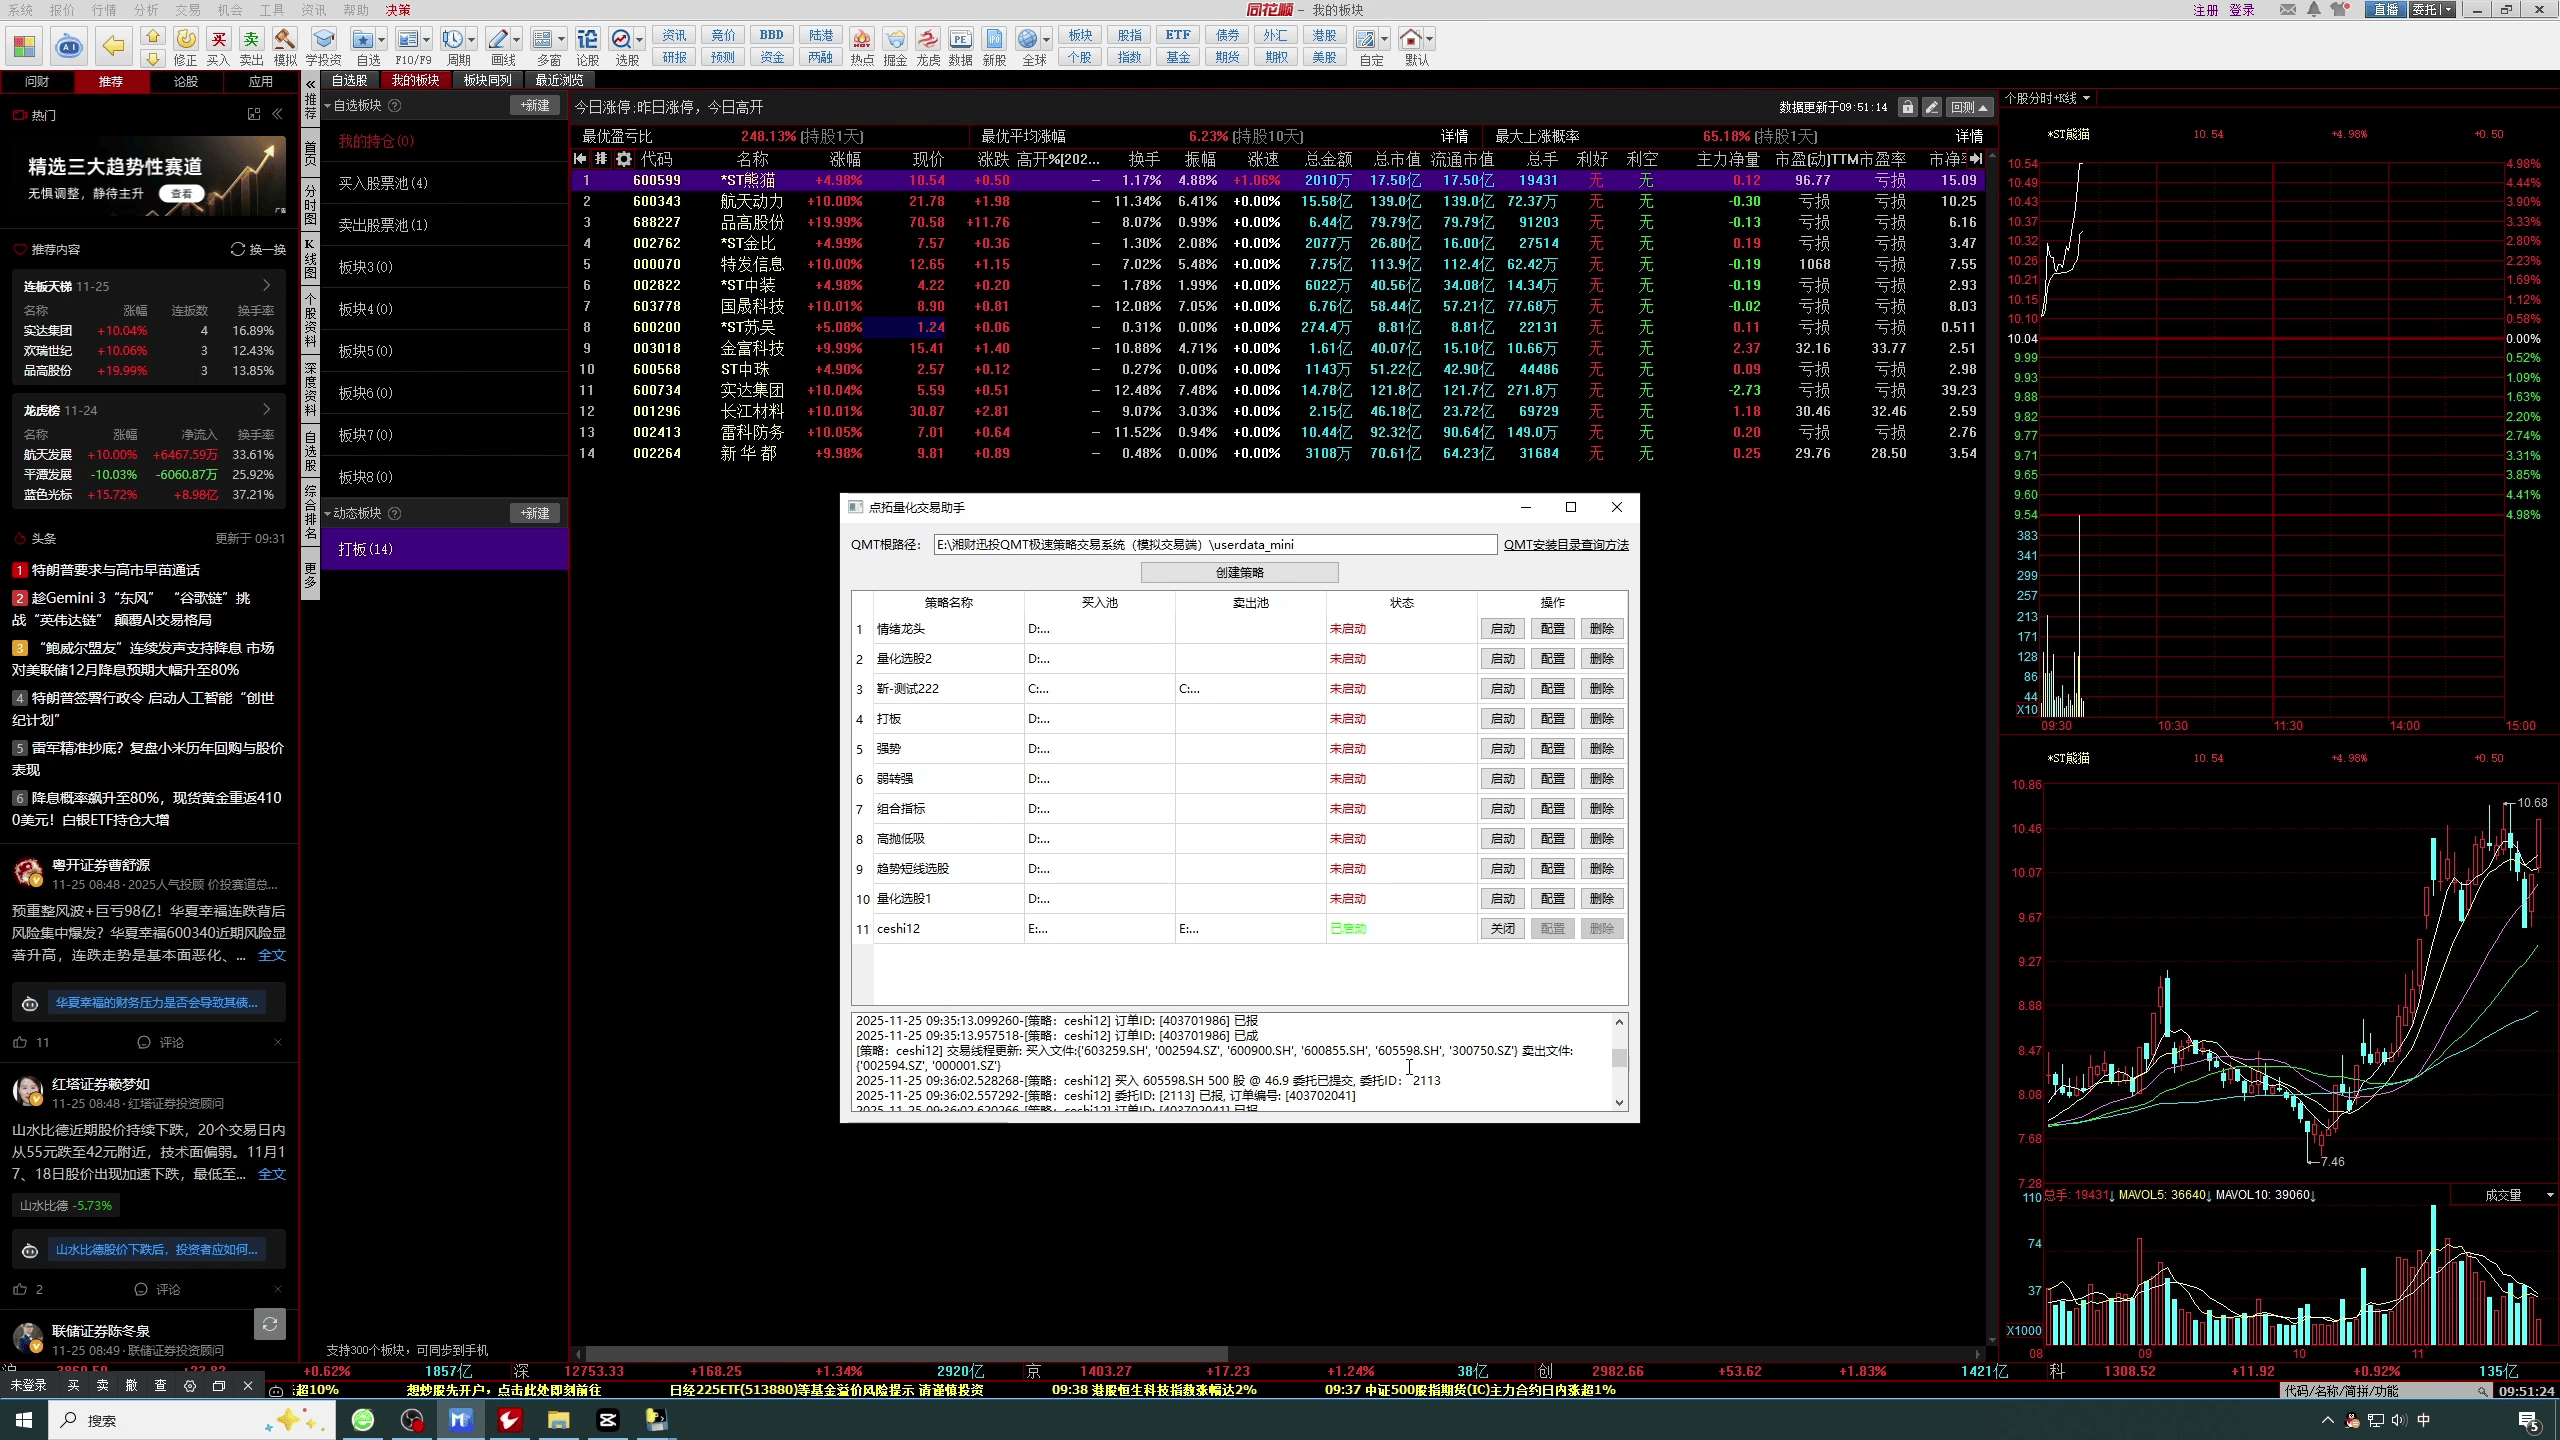
Task: Click the table column settings gear icon
Action: (624, 159)
